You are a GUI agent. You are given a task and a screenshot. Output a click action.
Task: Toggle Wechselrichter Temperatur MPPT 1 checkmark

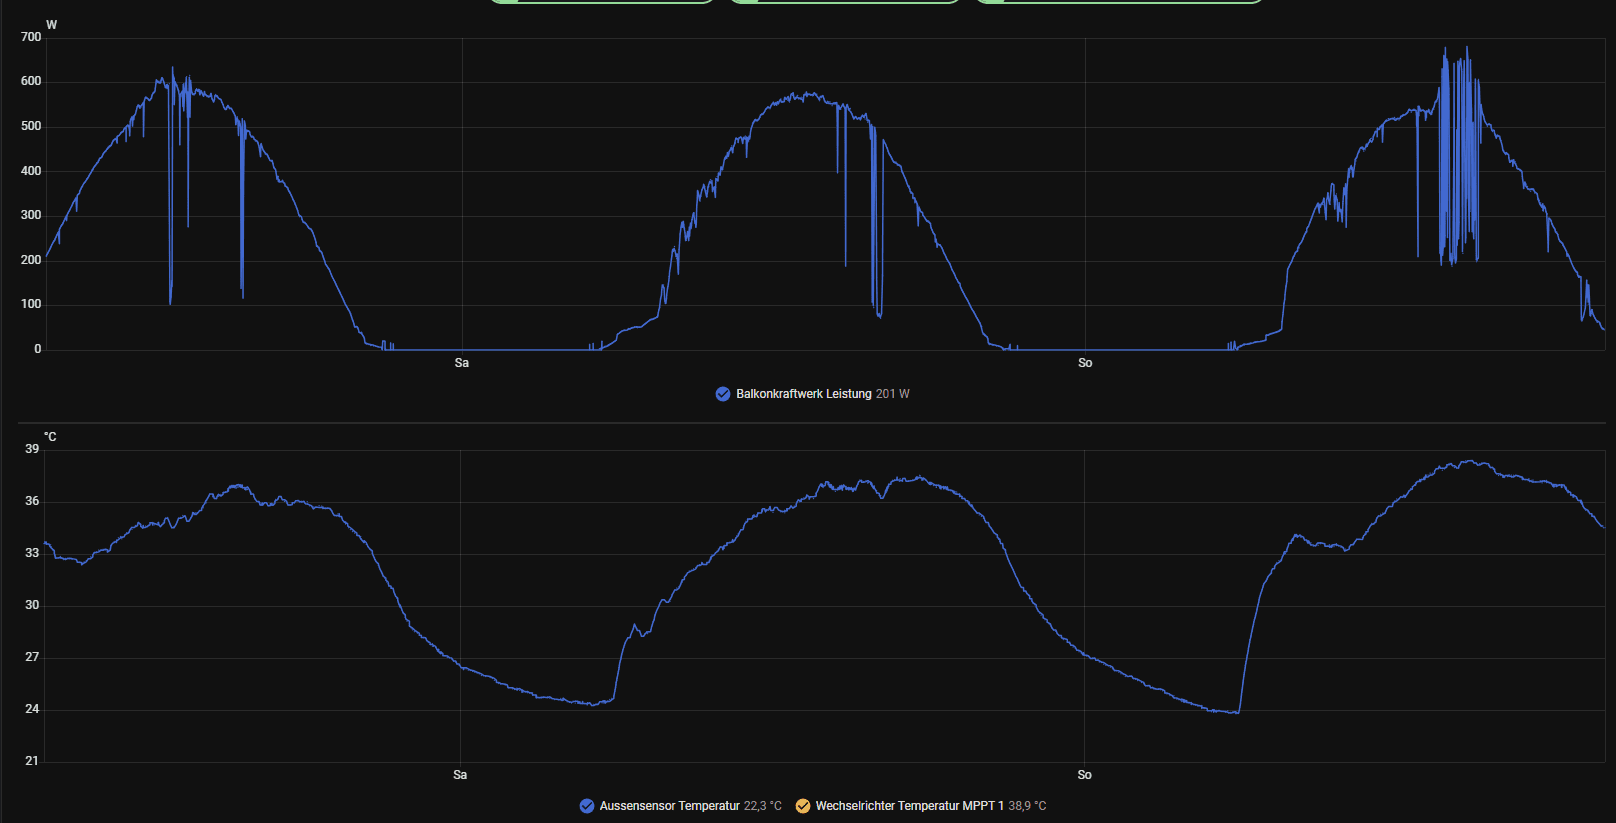[803, 806]
